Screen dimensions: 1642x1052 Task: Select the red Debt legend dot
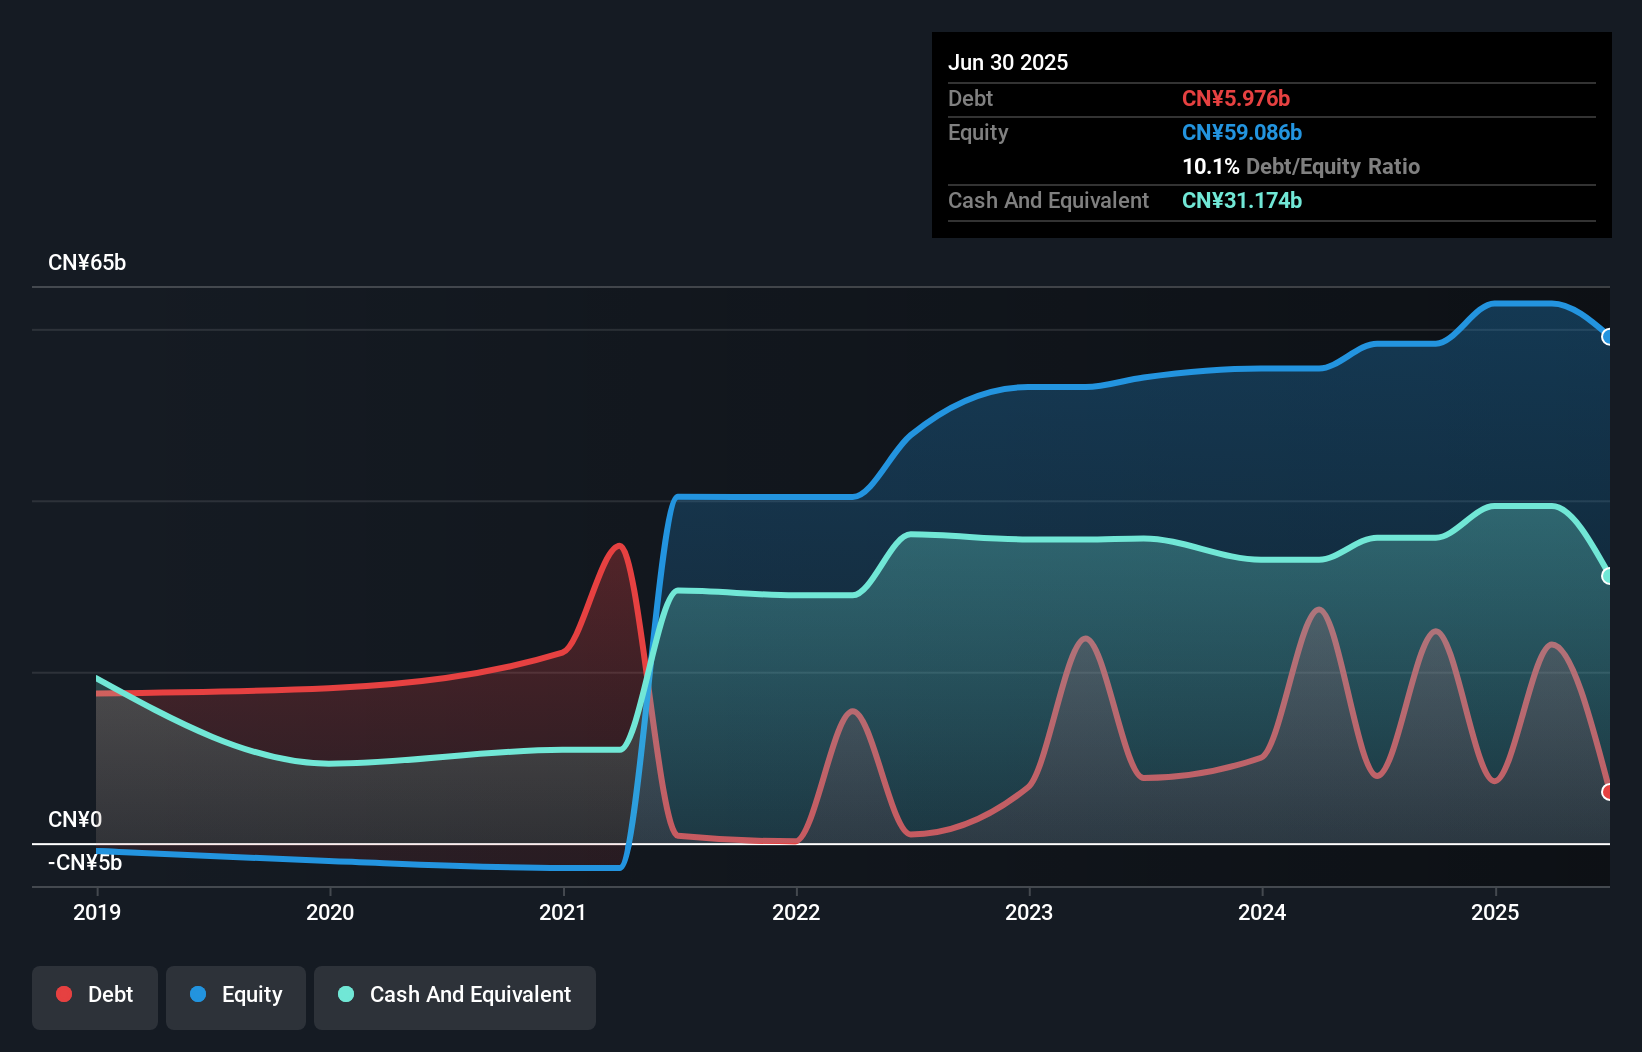(x=64, y=994)
